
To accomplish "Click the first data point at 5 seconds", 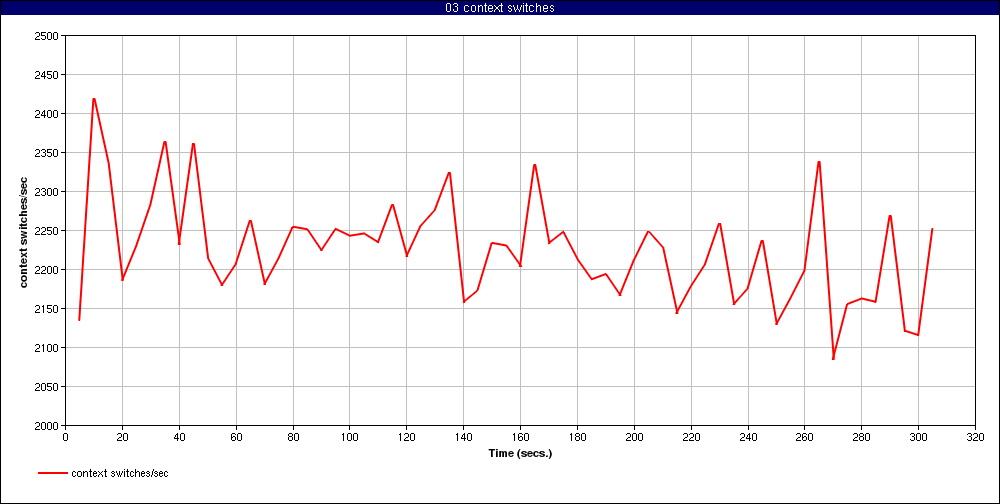I will (79, 320).
